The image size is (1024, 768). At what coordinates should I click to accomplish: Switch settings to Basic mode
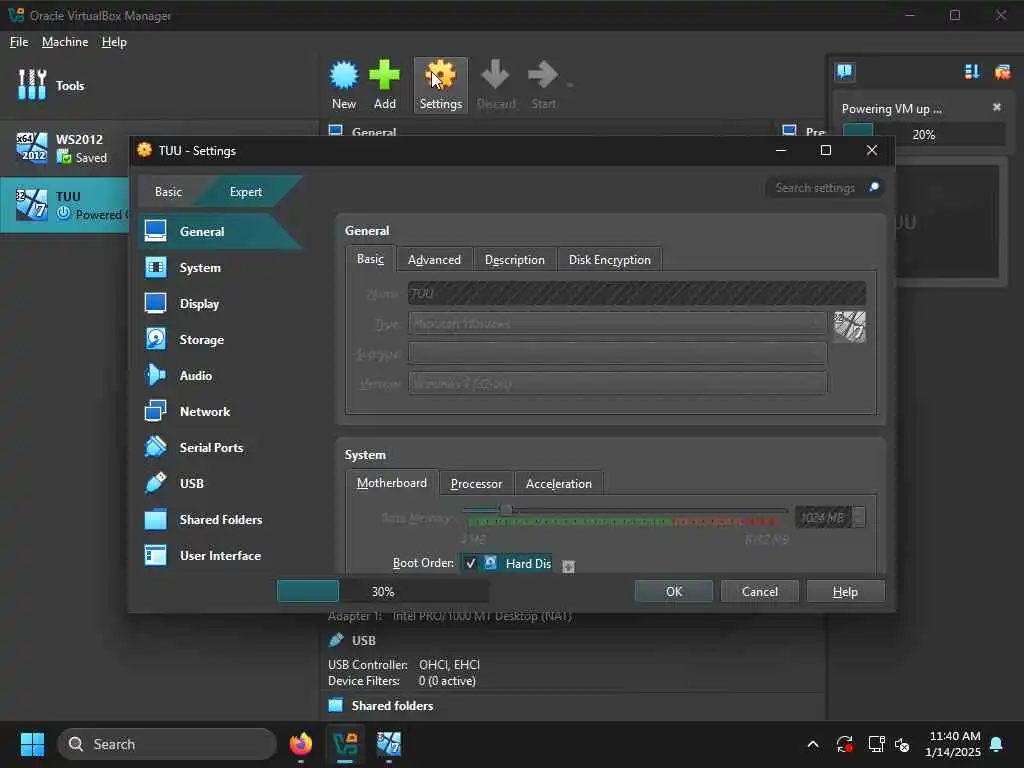tap(168, 191)
